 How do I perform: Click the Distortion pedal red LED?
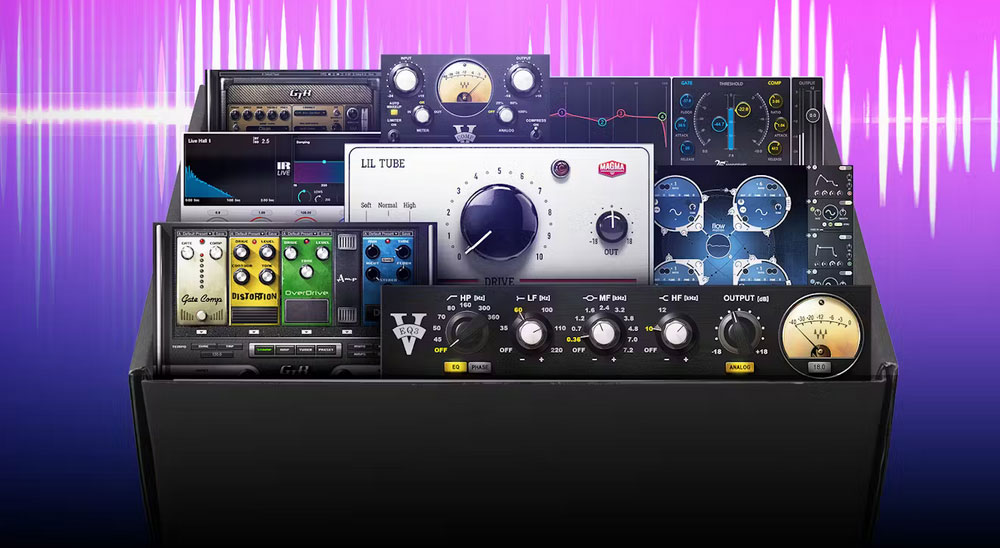pyautogui.click(x=254, y=243)
